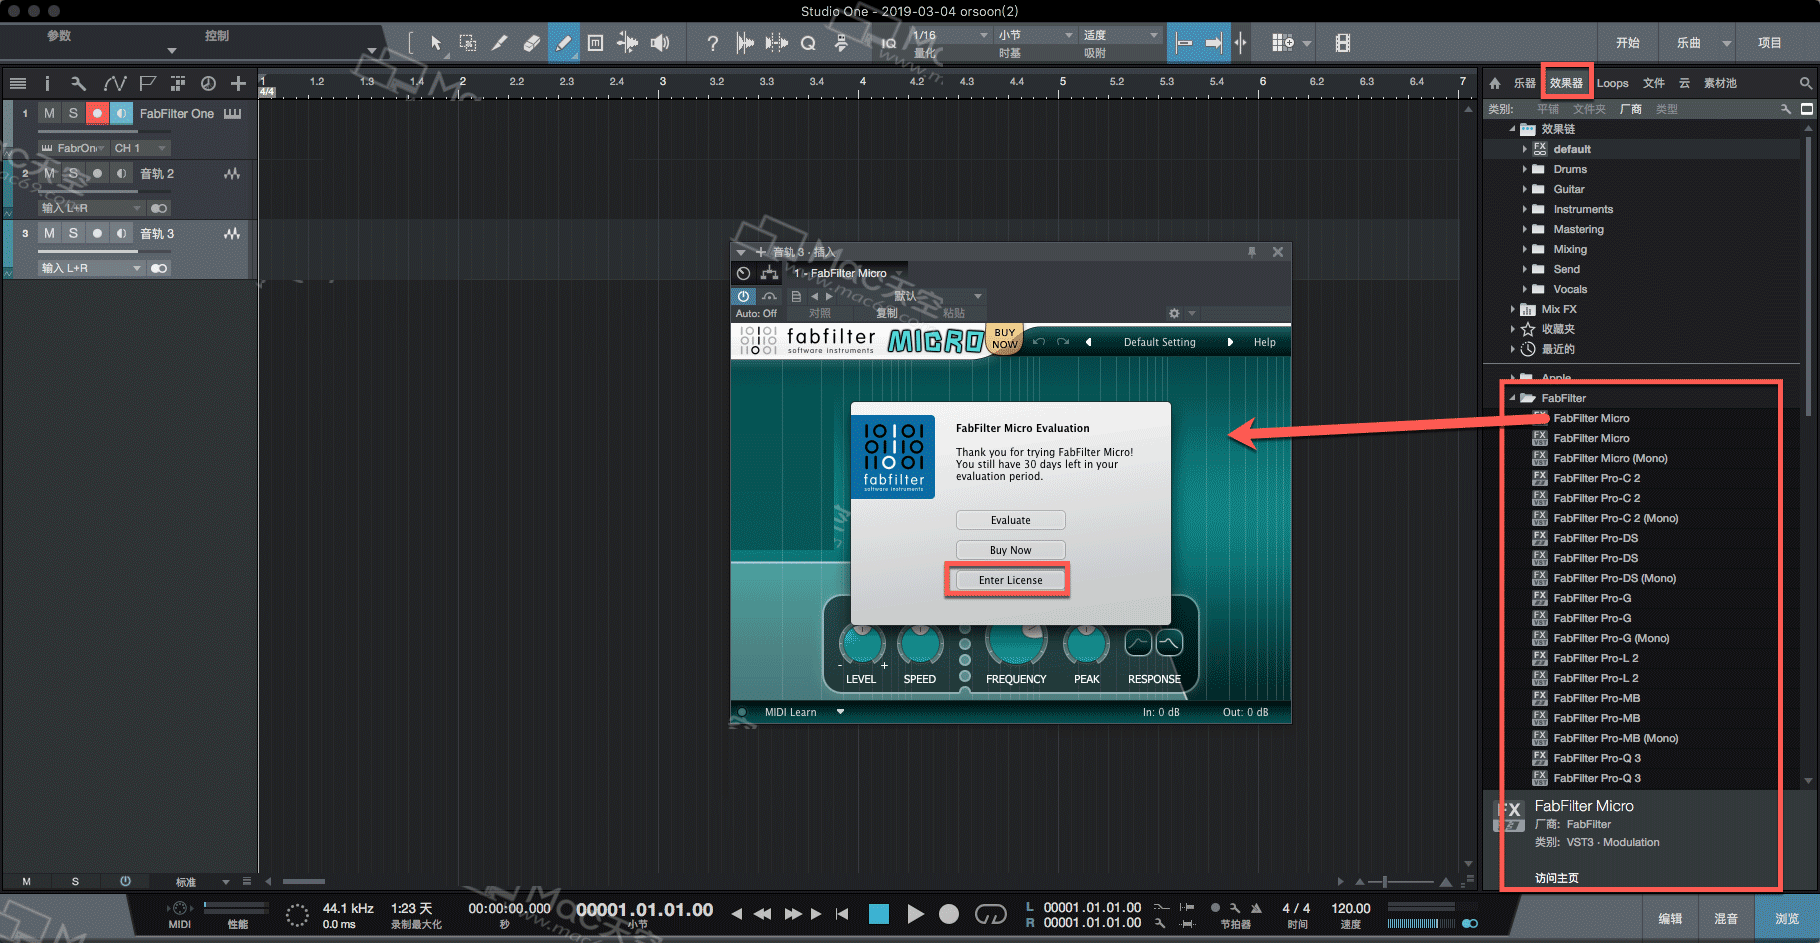Screen dimensions: 1820x943
Task: Open CH 1 channel dropdown on track 1
Action: coord(140,148)
